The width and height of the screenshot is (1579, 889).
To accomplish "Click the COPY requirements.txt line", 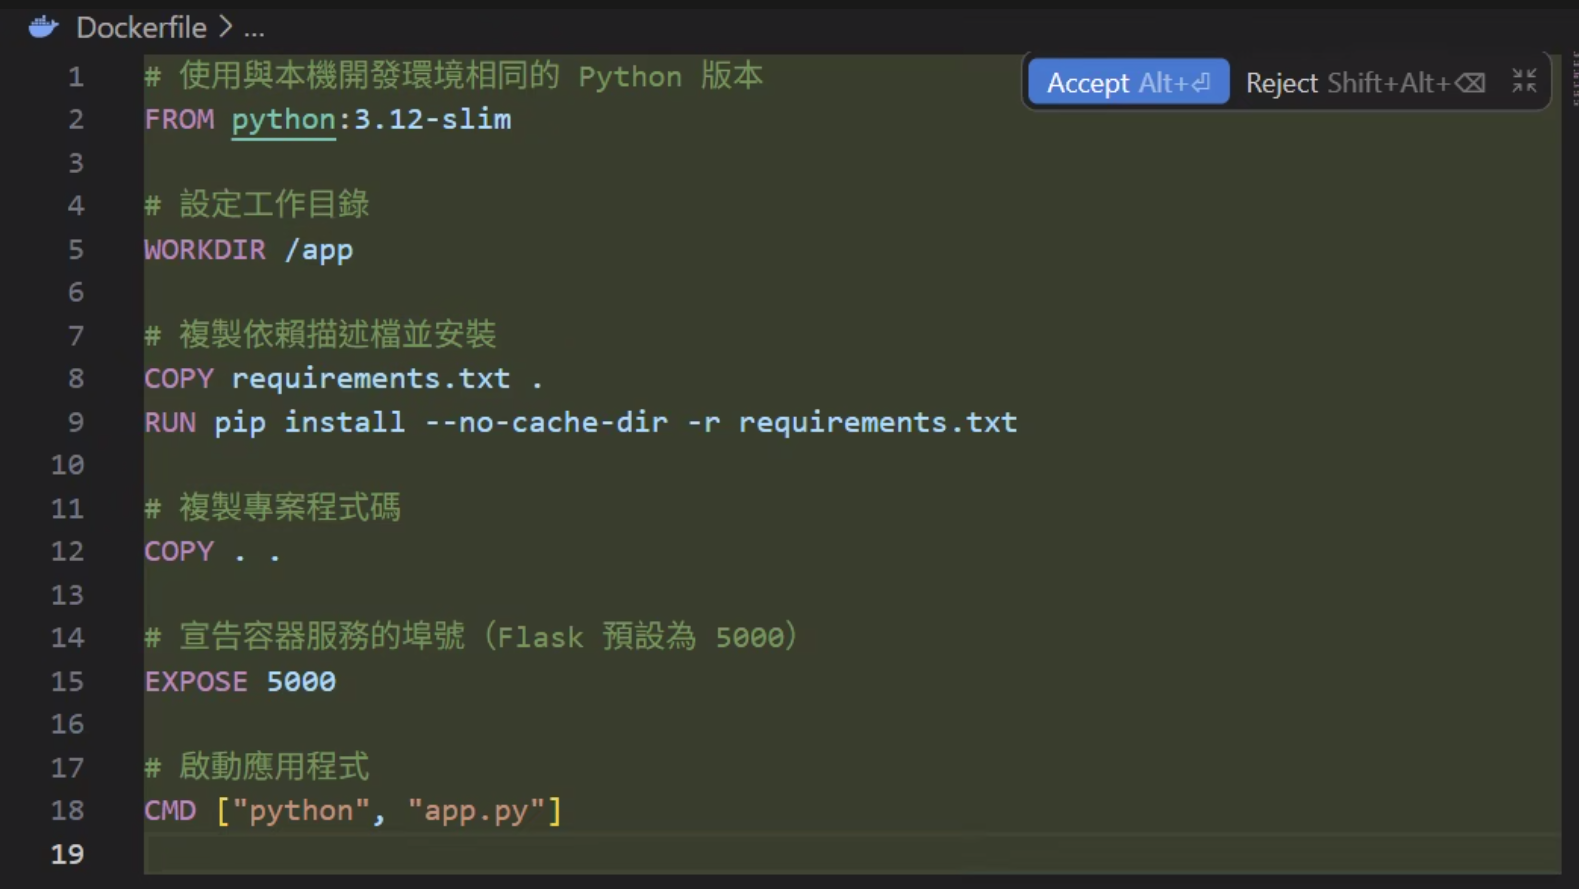I will click(343, 378).
